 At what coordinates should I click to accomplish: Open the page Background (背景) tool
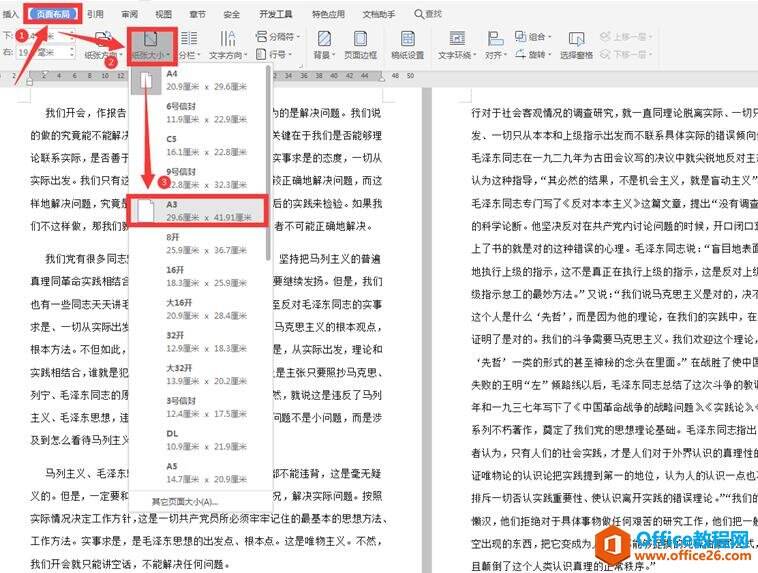[x=324, y=43]
